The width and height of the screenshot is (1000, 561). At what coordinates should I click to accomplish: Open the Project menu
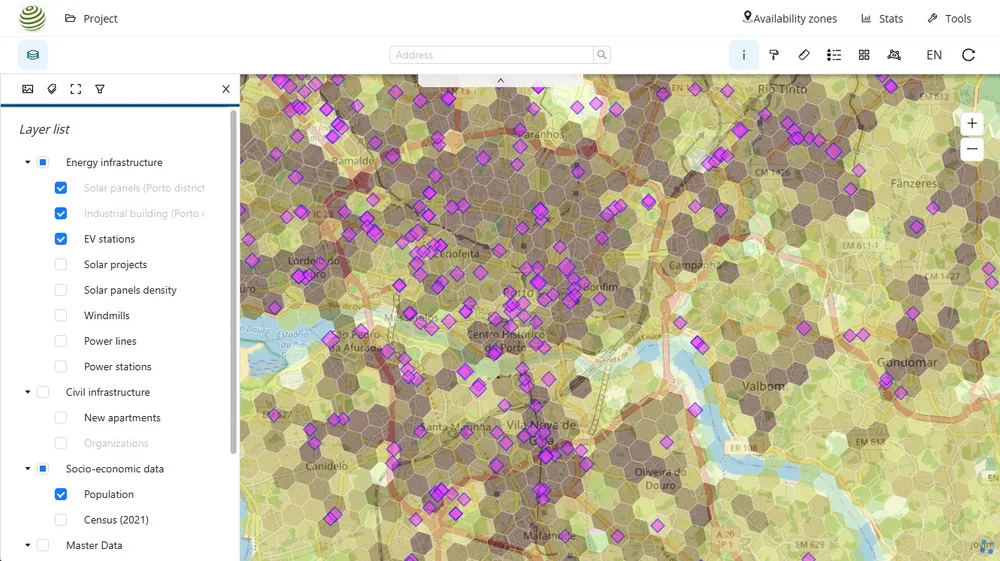point(91,18)
